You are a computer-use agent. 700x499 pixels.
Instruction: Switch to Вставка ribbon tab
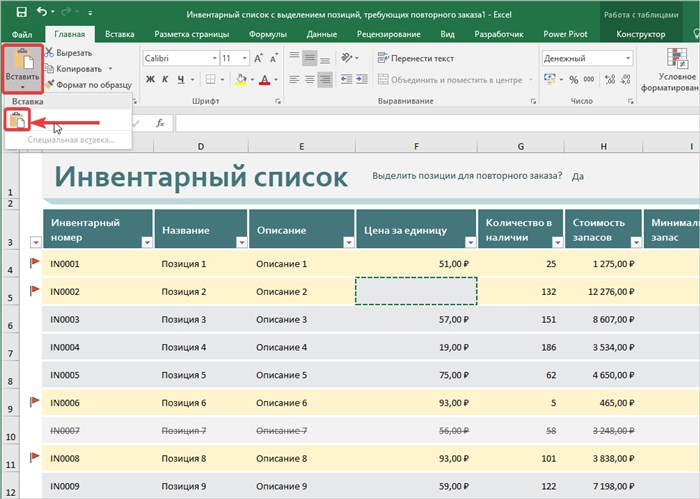click(x=120, y=34)
